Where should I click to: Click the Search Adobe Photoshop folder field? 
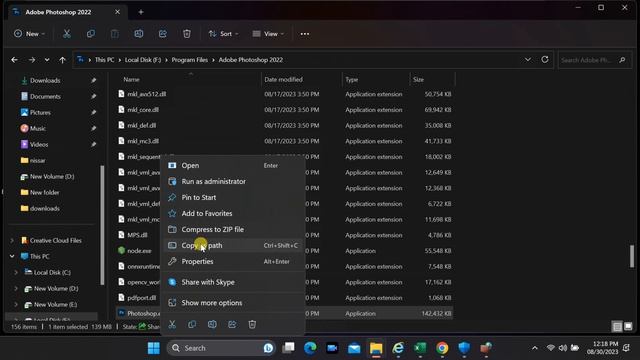click(594, 60)
